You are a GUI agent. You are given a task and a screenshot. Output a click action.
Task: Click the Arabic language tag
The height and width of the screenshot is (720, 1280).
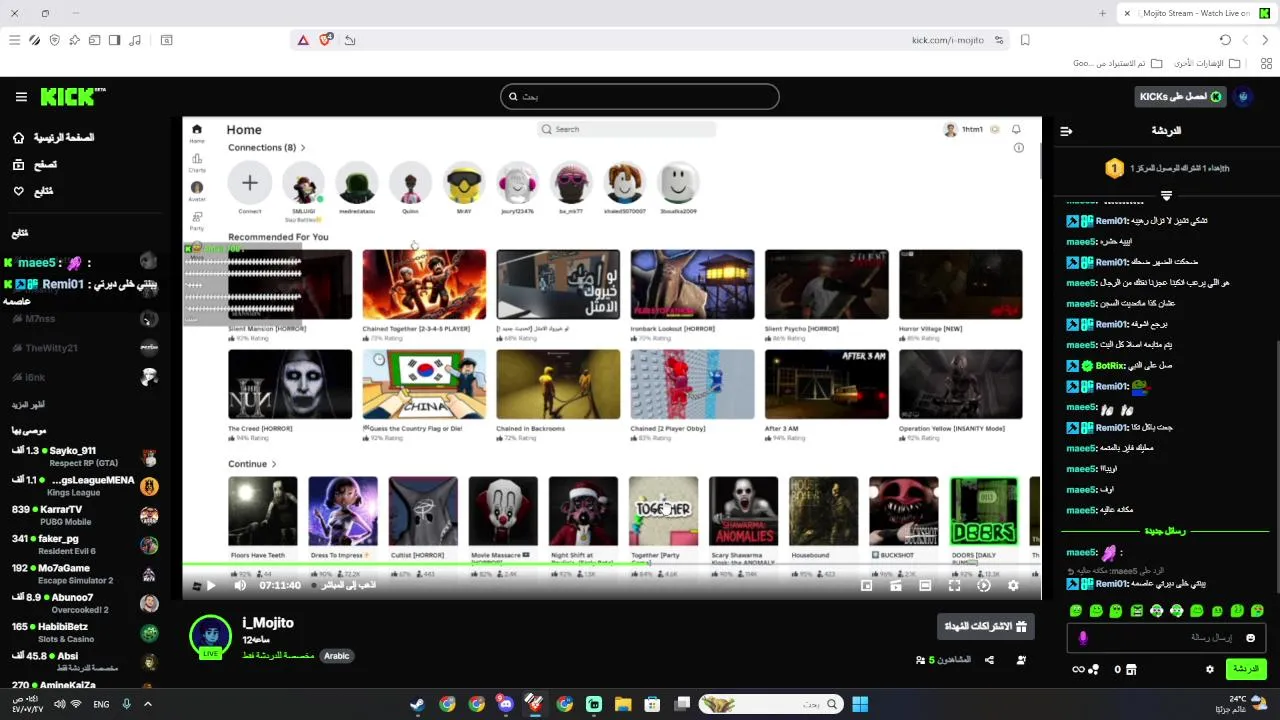click(x=337, y=656)
